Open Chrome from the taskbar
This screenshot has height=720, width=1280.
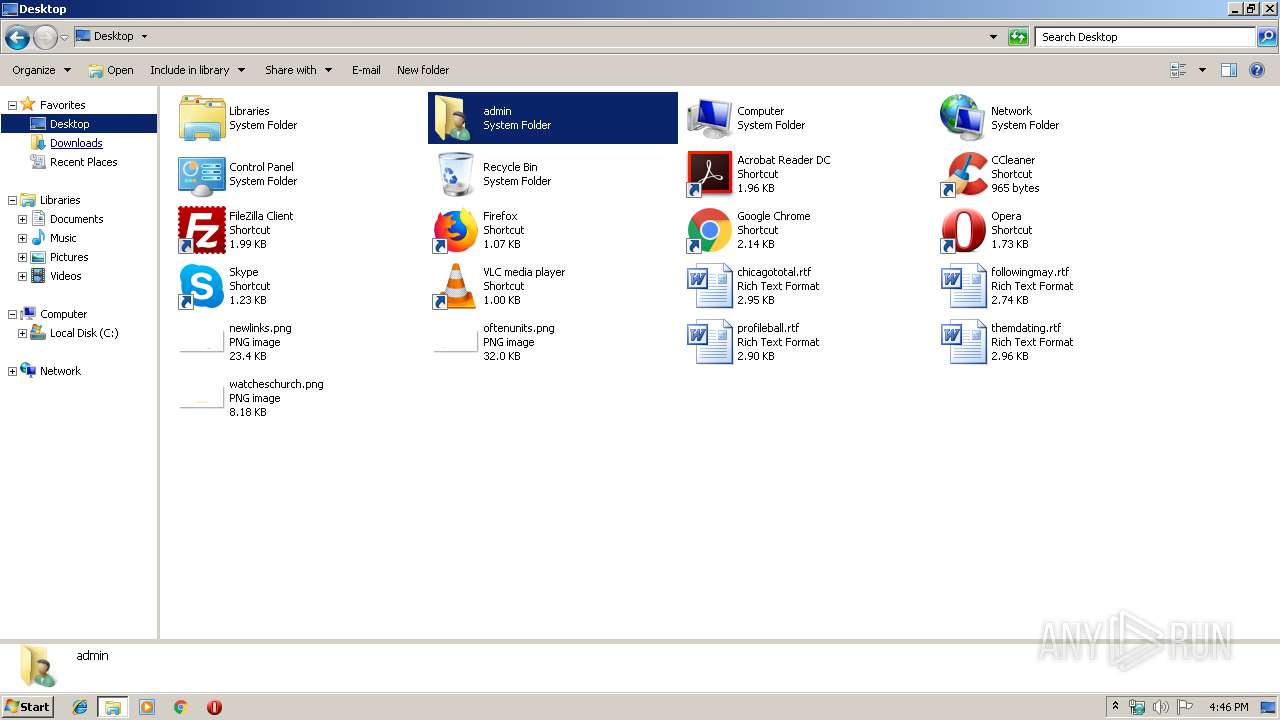pyautogui.click(x=180, y=707)
